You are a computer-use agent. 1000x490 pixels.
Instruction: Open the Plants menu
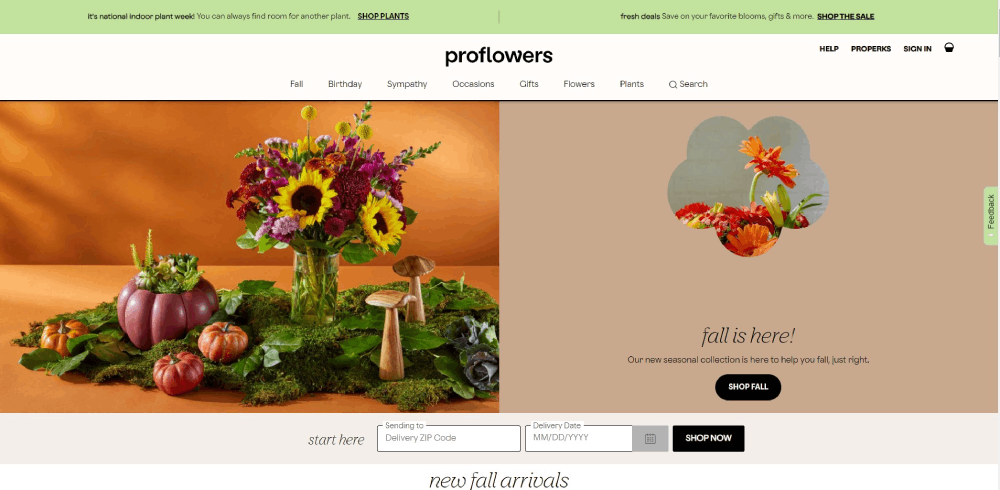631,84
